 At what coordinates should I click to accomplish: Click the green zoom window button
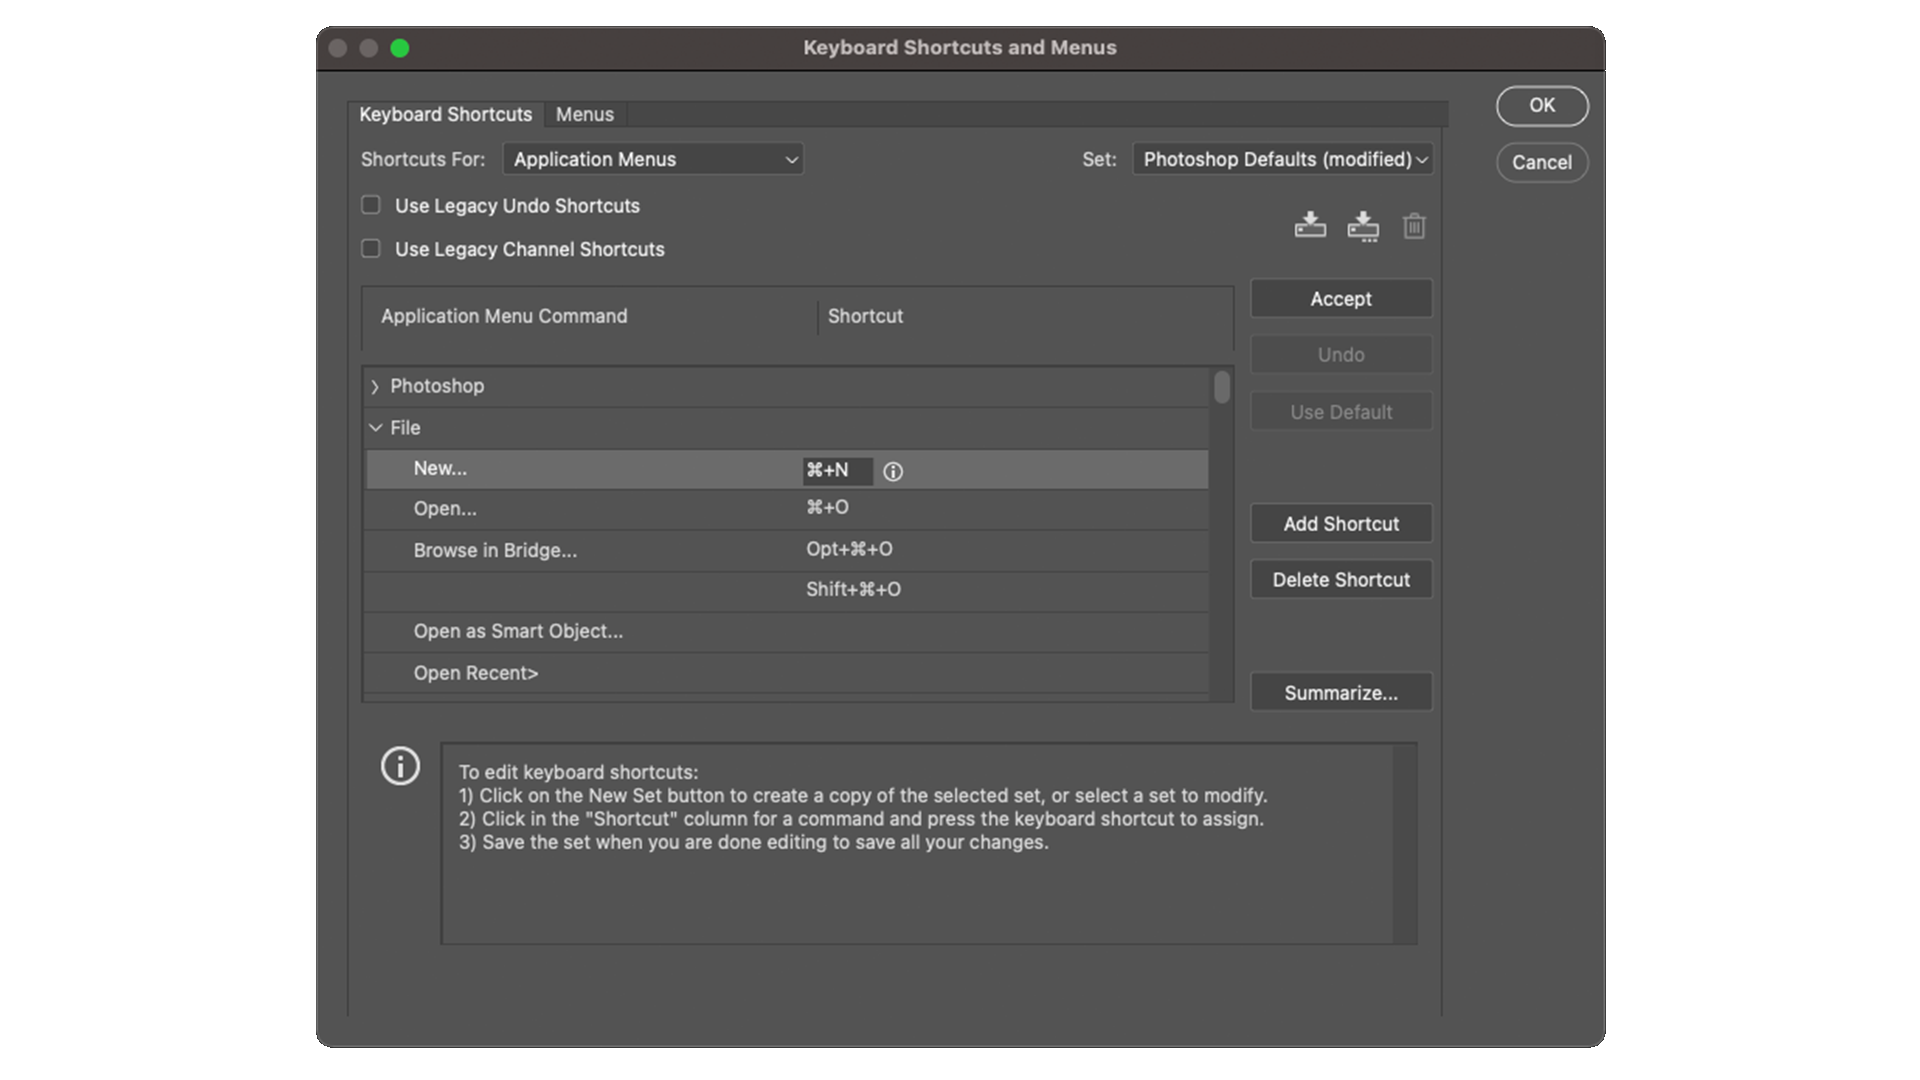pos(400,48)
